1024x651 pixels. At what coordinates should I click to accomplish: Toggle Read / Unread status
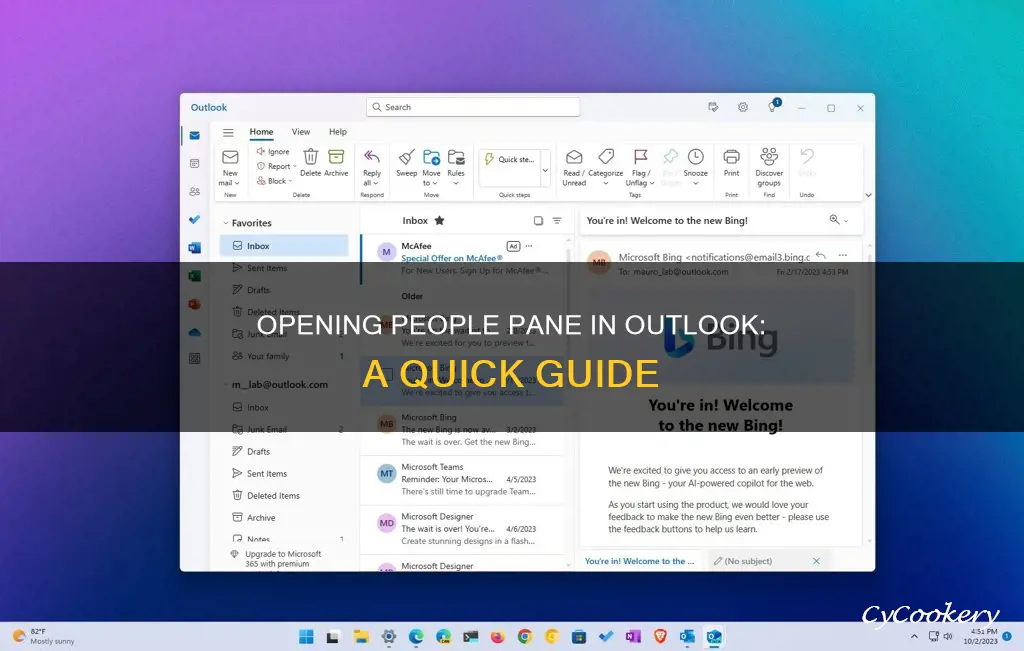point(574,167)
